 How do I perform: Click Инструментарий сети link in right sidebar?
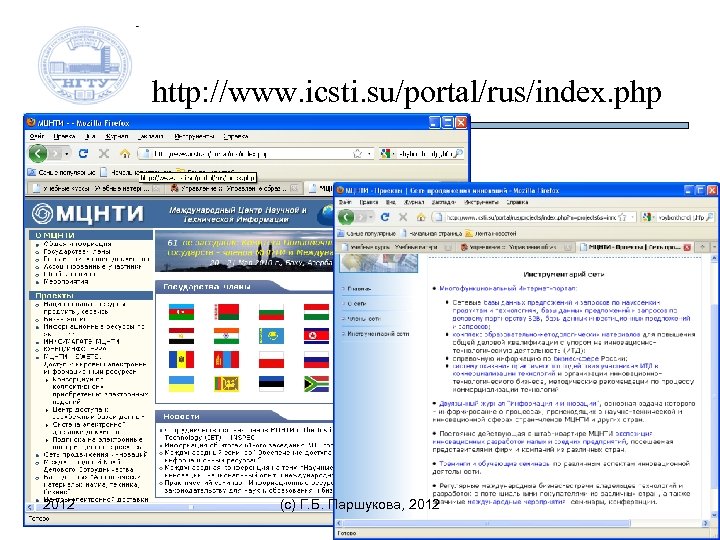click(x=378, y=334)
